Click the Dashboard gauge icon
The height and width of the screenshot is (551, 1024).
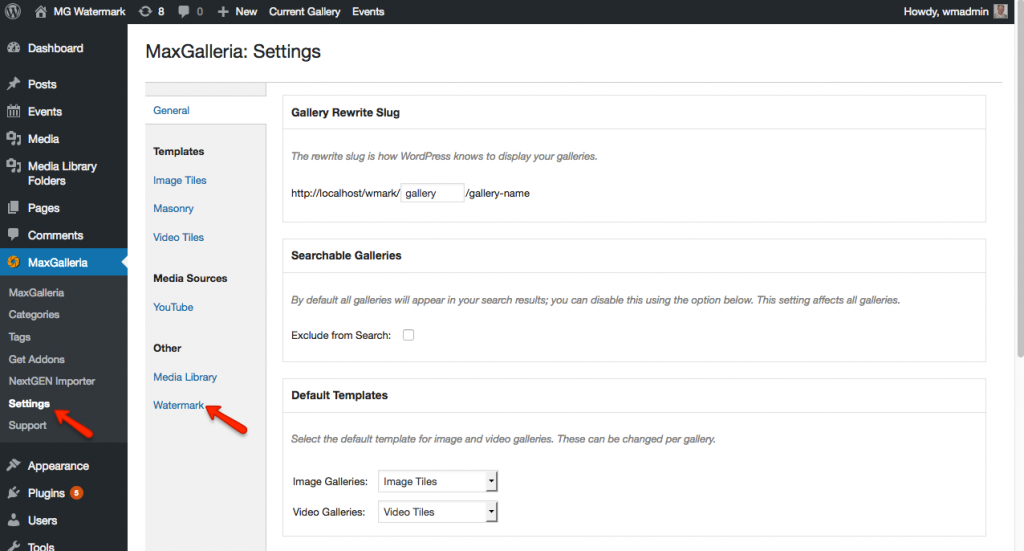pos(14,48)
